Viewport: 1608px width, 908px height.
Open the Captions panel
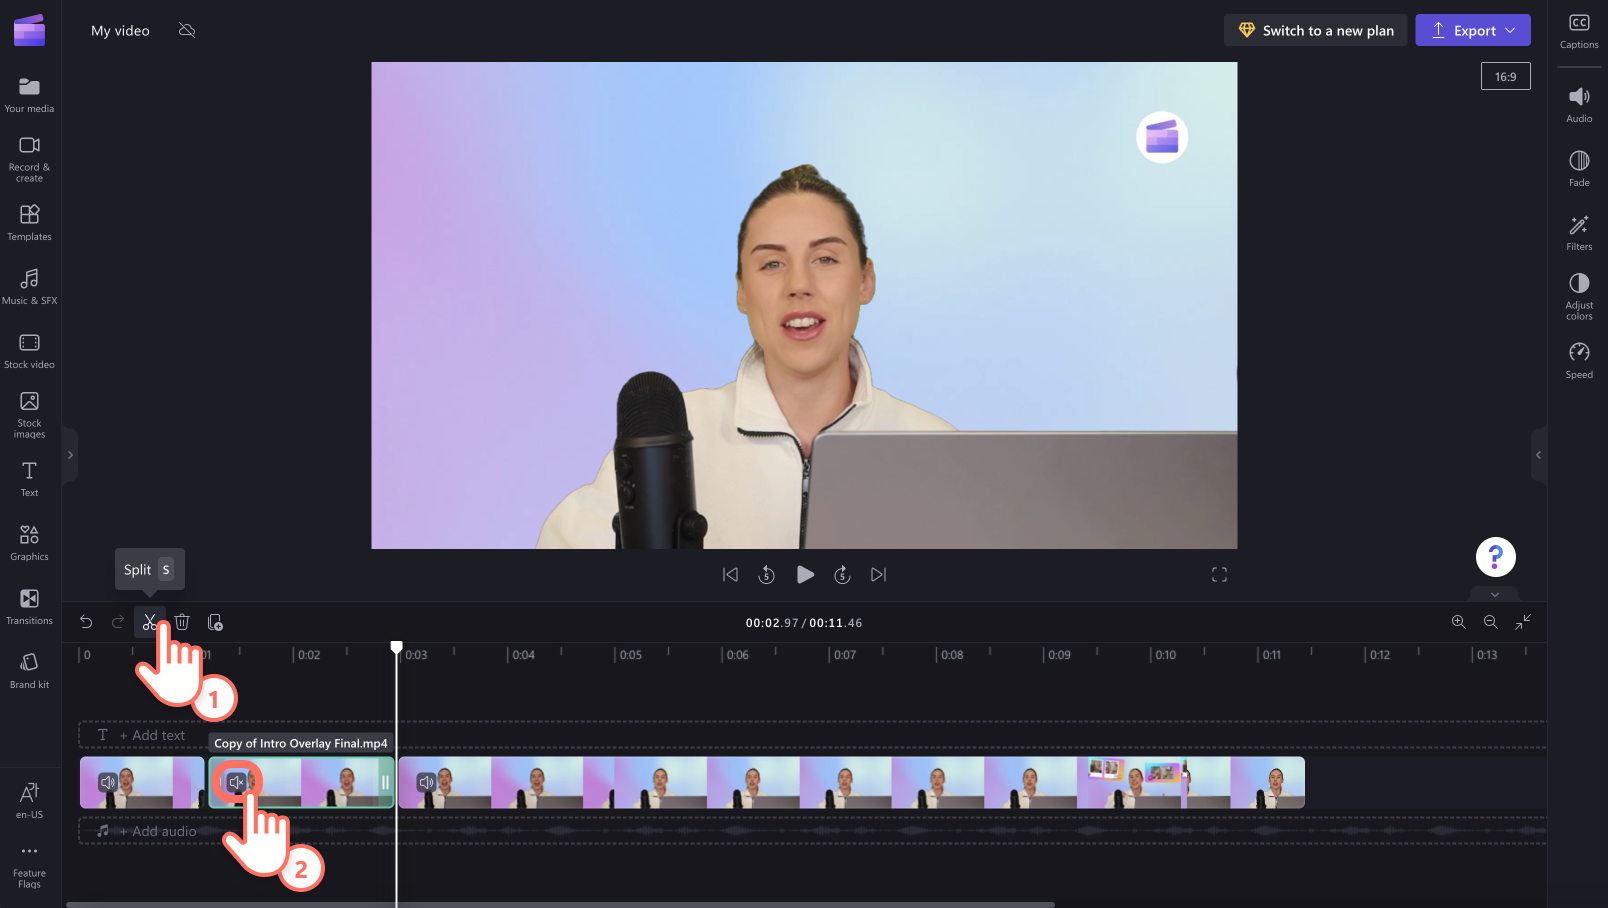[1578, 29]
